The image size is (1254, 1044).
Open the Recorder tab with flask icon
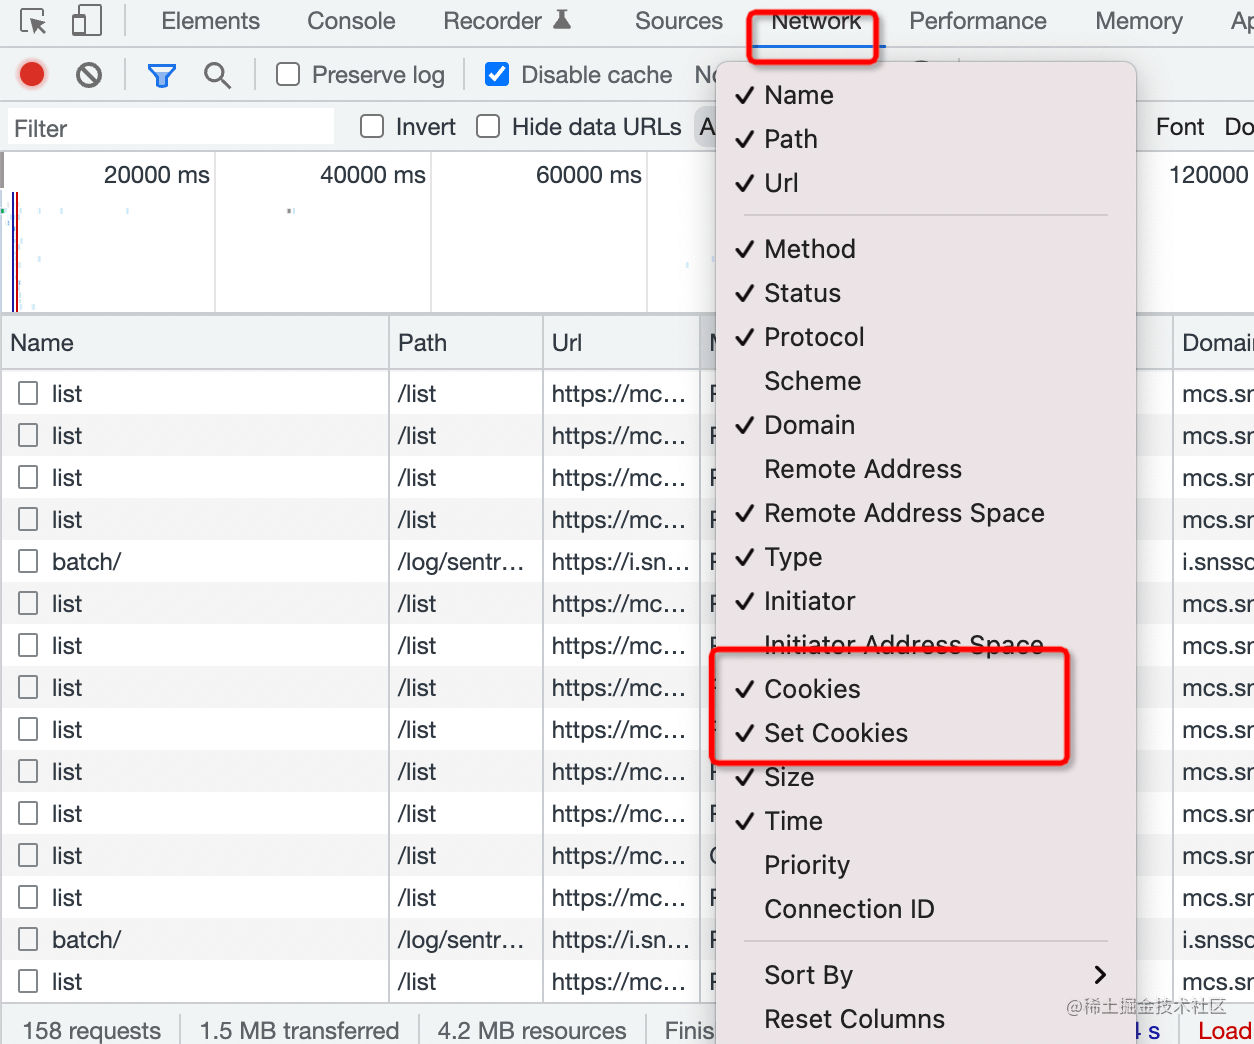click(506, 21)
